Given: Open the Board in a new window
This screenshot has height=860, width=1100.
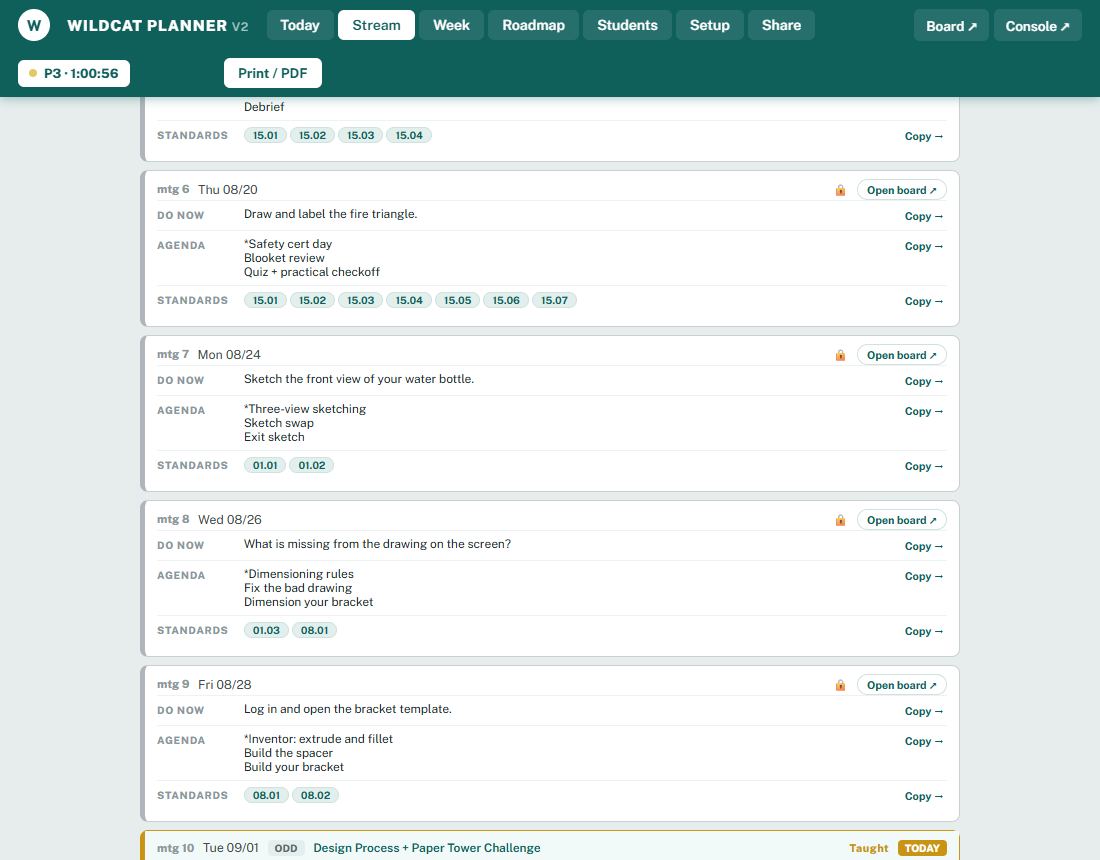Looking at the screenshot, I should [x=951, y=26].
